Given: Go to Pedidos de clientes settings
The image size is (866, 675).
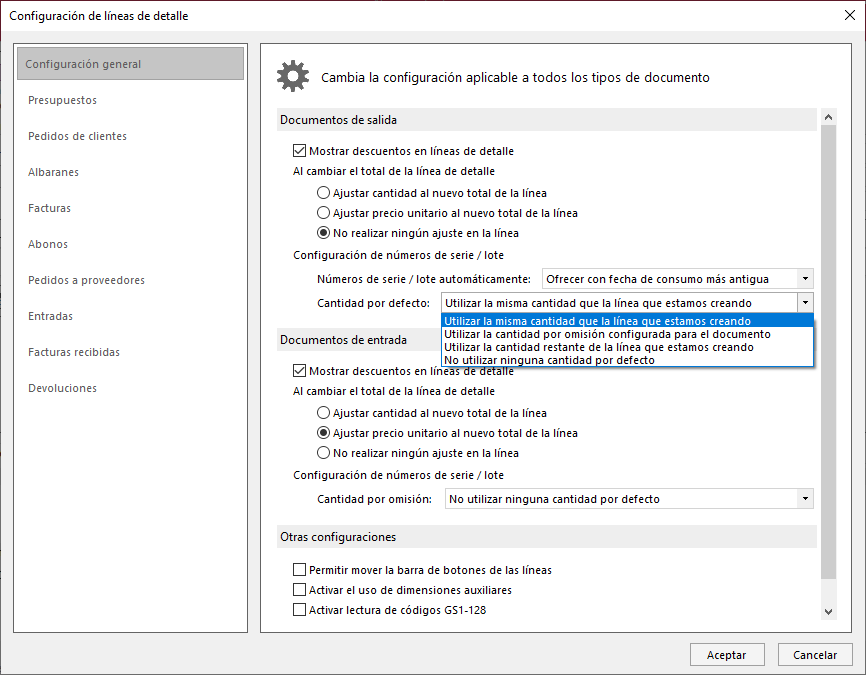Looking at the screenshot, I should pos(77,136).
